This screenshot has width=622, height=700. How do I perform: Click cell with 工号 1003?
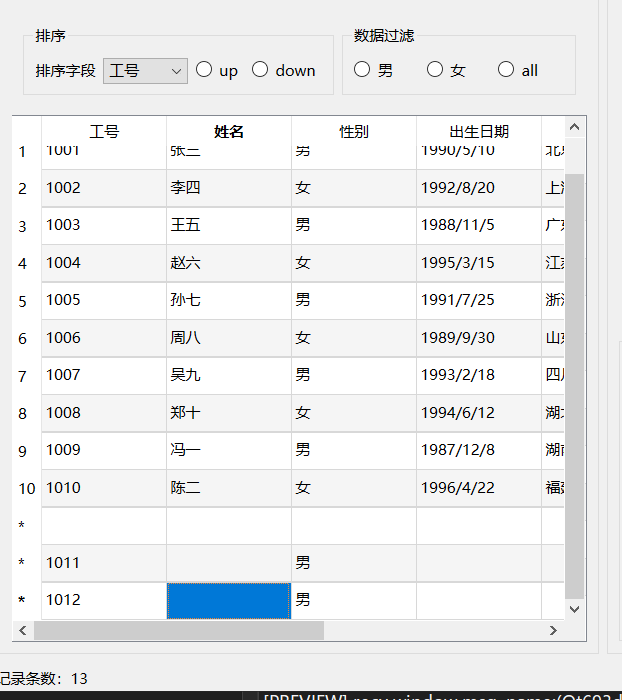[x=104, y=225]
